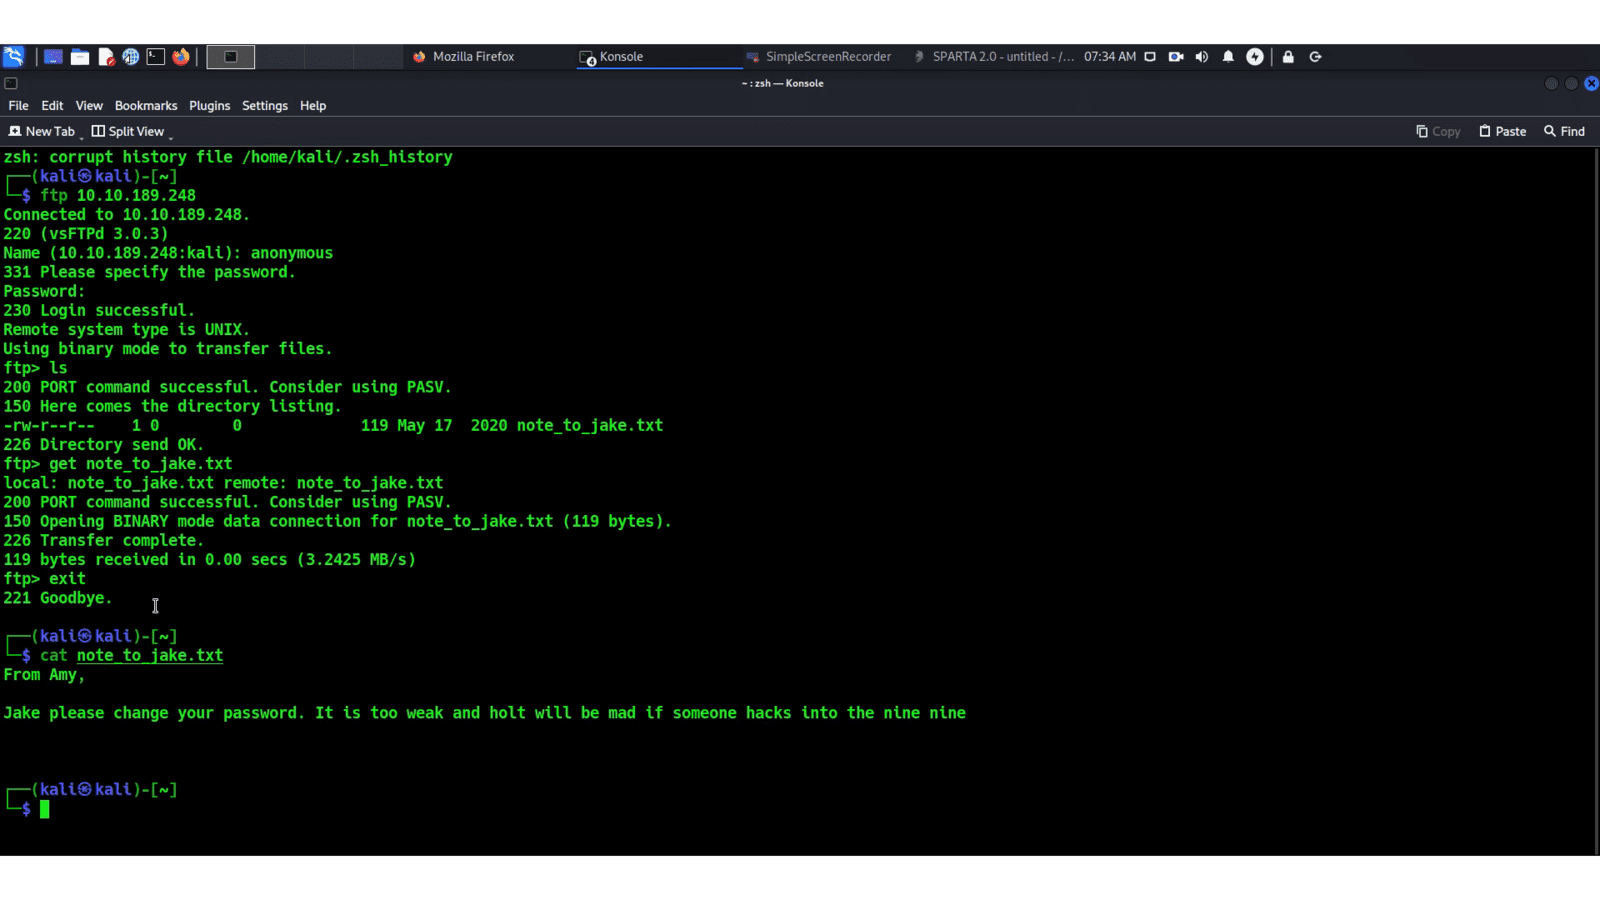Click the 'Jake please change your password' line
This screenshot has height=900, width=1600.
(485, 713)
